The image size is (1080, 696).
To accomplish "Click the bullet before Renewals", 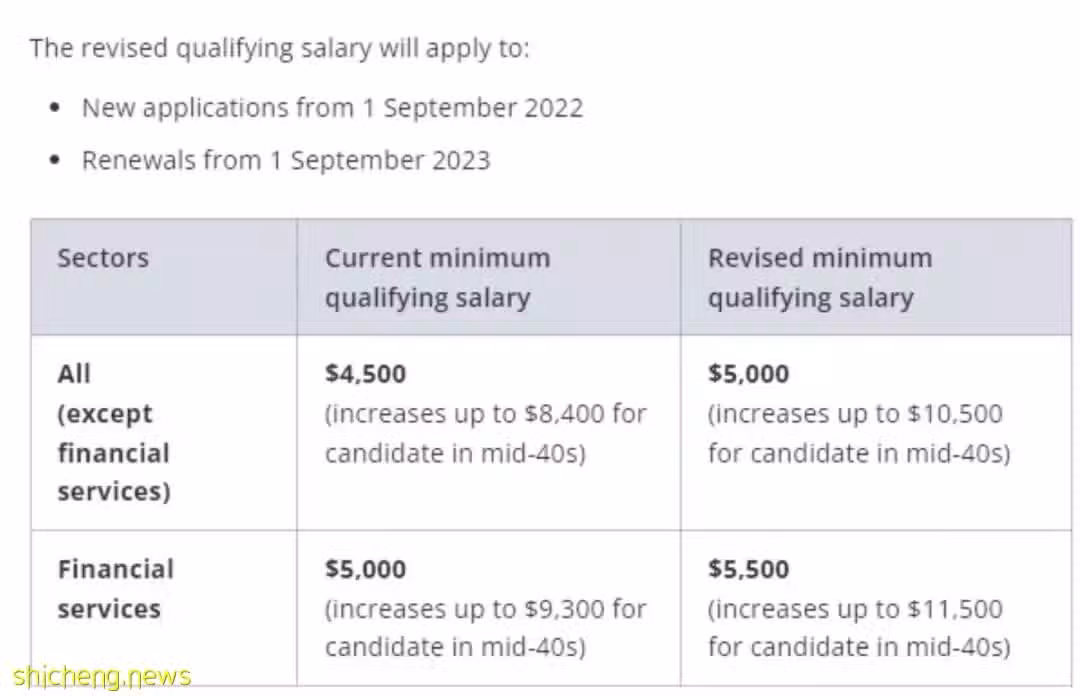I will tap(55, 161).
